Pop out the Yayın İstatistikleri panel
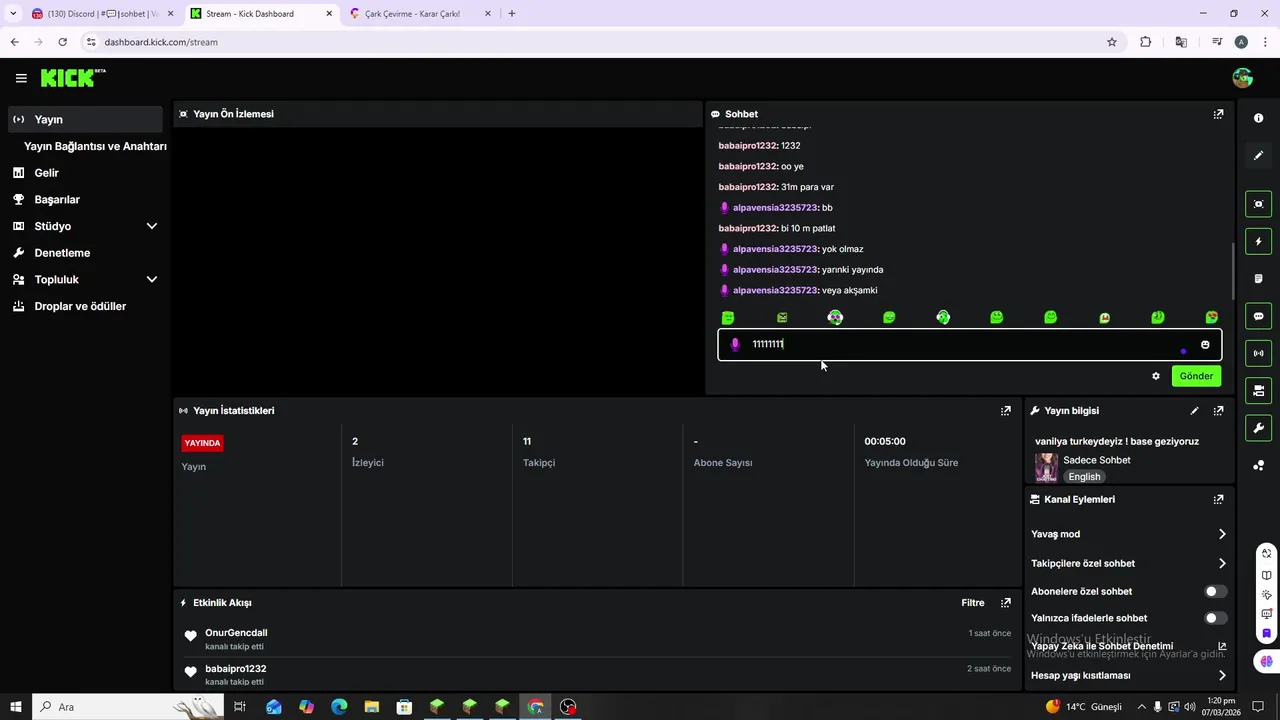The height and width of the screenshot is (720, 1280). pyautogui.click(x=1006, y=411)
